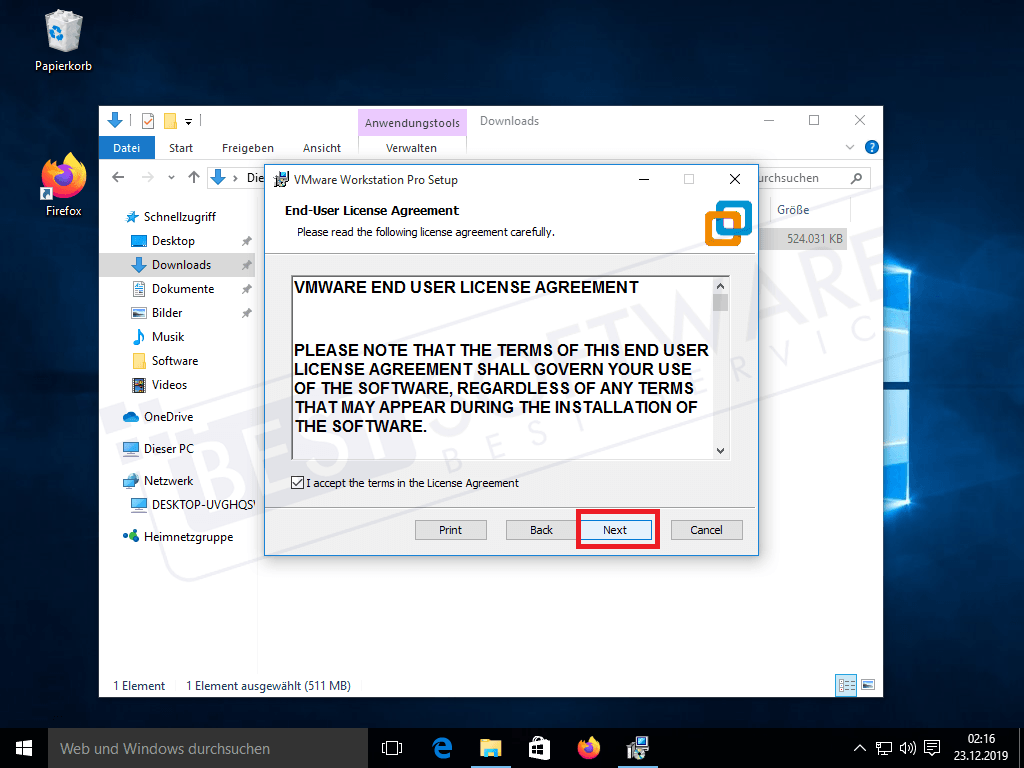Click the Next button in the setup wizard

(x=617, y=529)
